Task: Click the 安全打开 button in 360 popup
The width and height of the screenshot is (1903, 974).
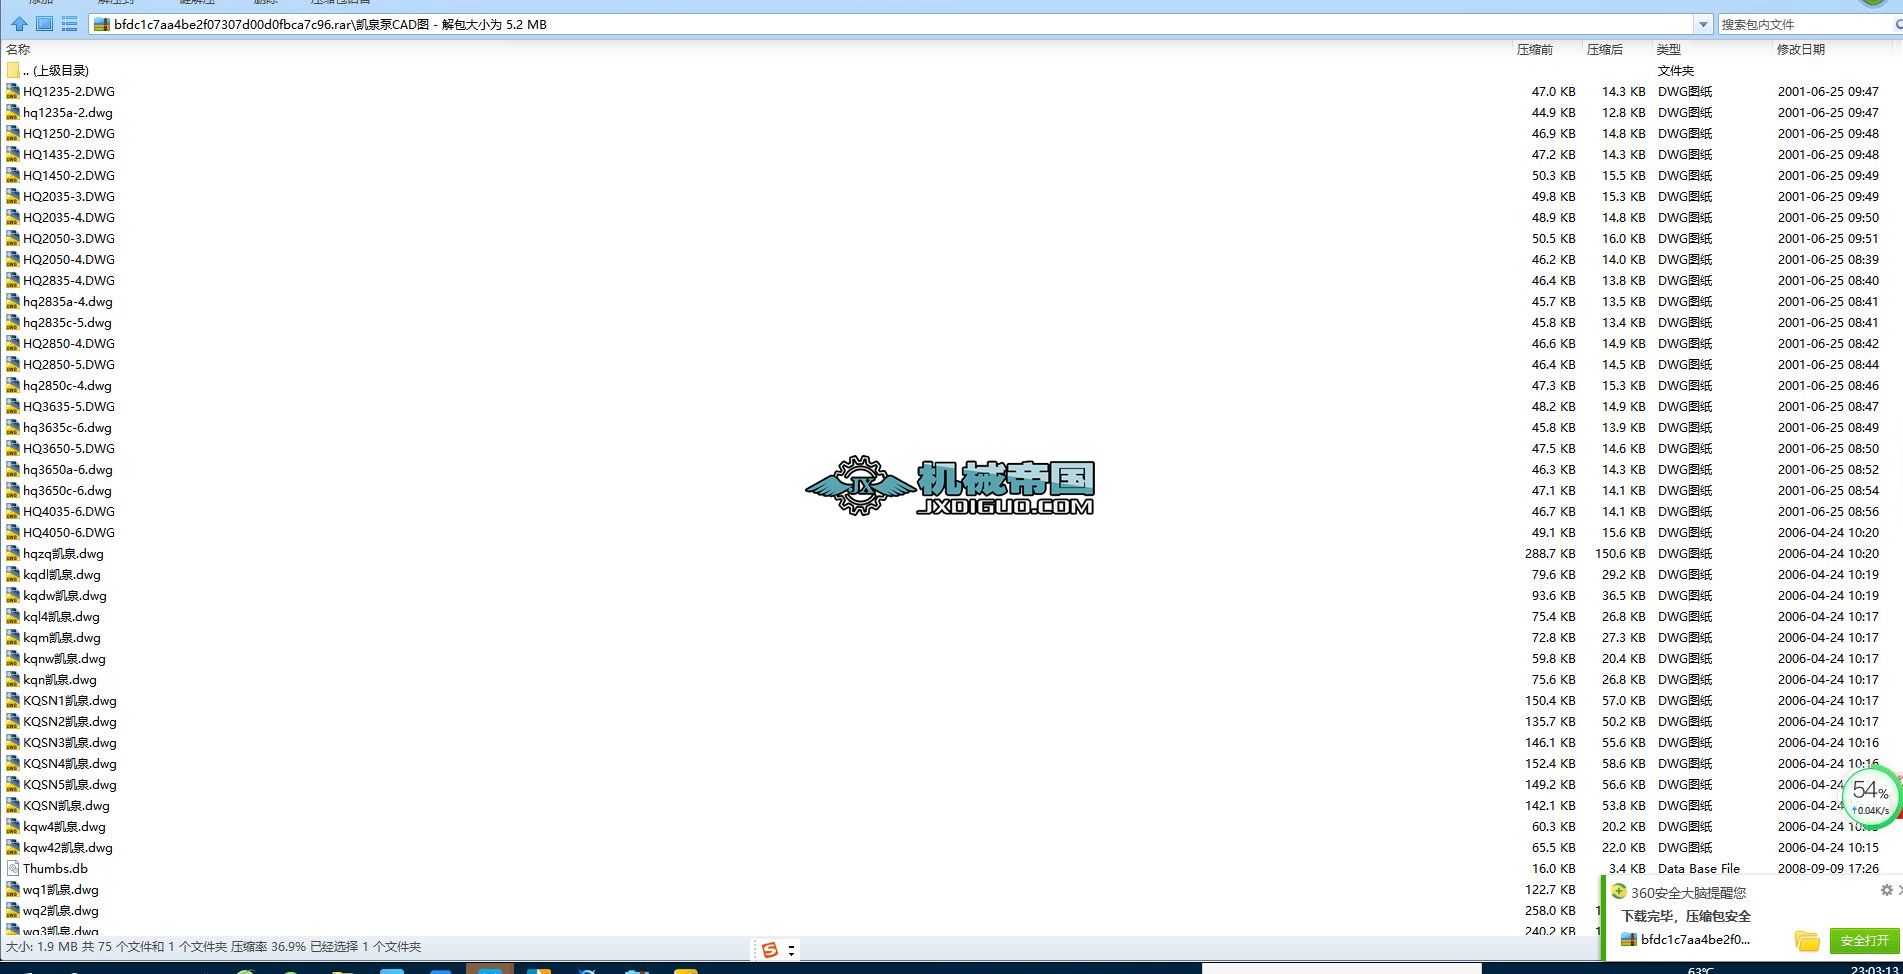Action: click(1864, 941)
